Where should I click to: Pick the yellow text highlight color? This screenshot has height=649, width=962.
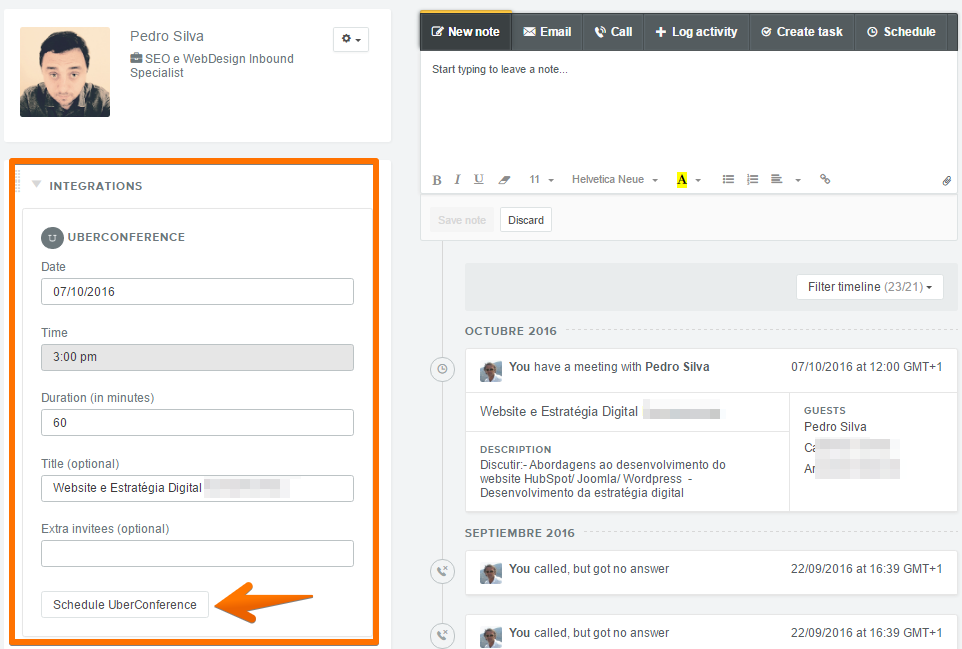click(682, 180)
